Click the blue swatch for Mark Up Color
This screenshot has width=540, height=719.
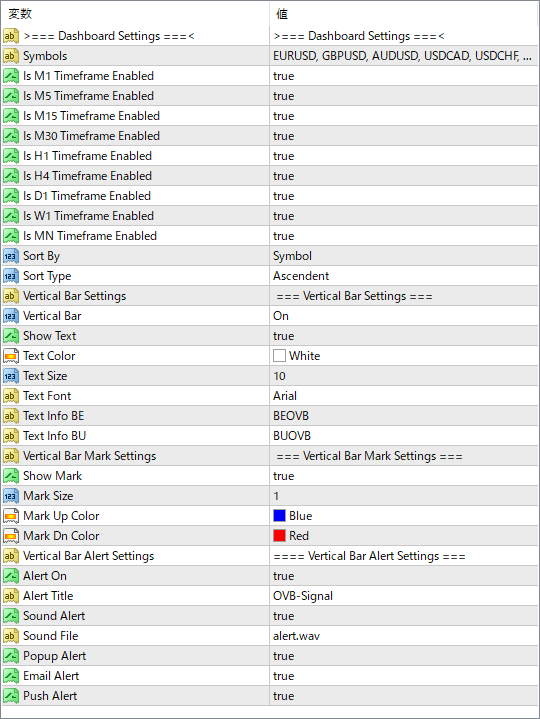tap(279, 516)
